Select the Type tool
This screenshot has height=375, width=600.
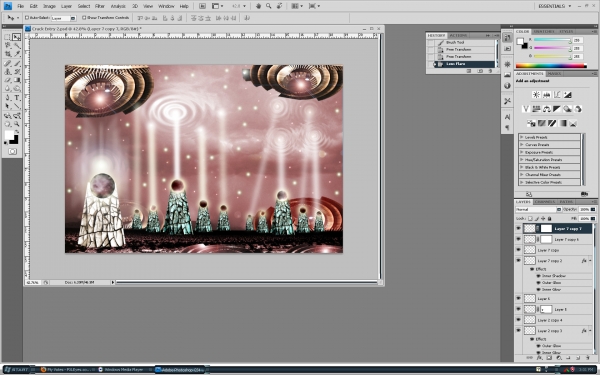16,98
